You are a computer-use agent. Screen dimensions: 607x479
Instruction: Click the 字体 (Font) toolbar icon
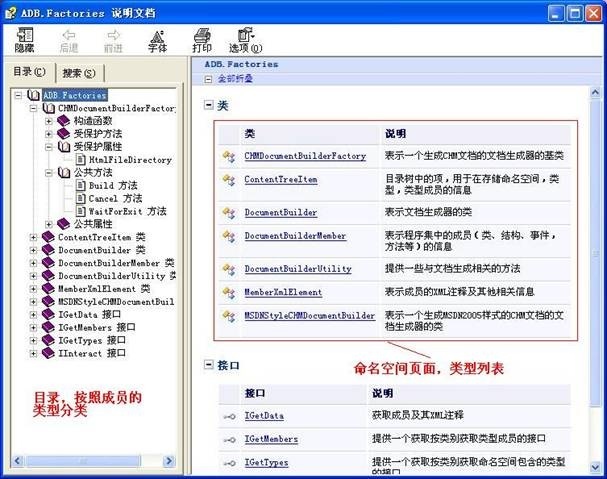pos(156,38)
